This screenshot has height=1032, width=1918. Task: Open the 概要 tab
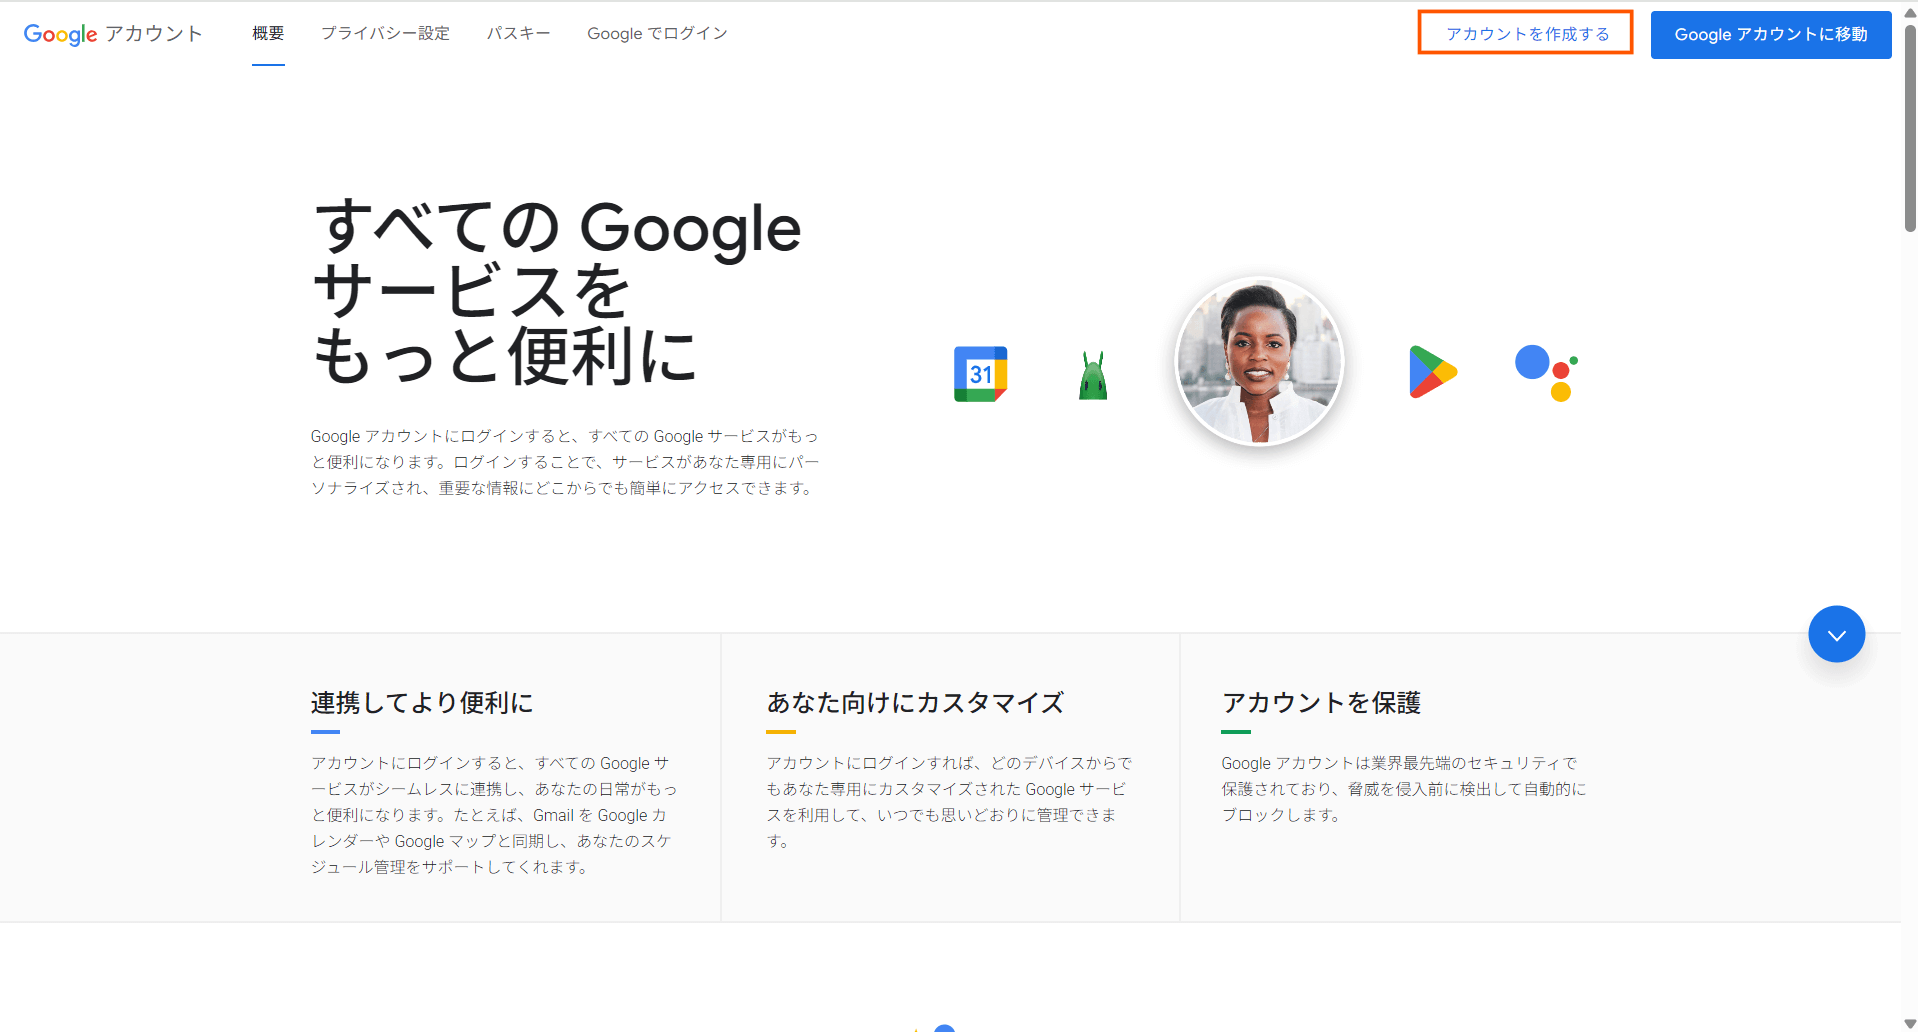click(268, 34)
